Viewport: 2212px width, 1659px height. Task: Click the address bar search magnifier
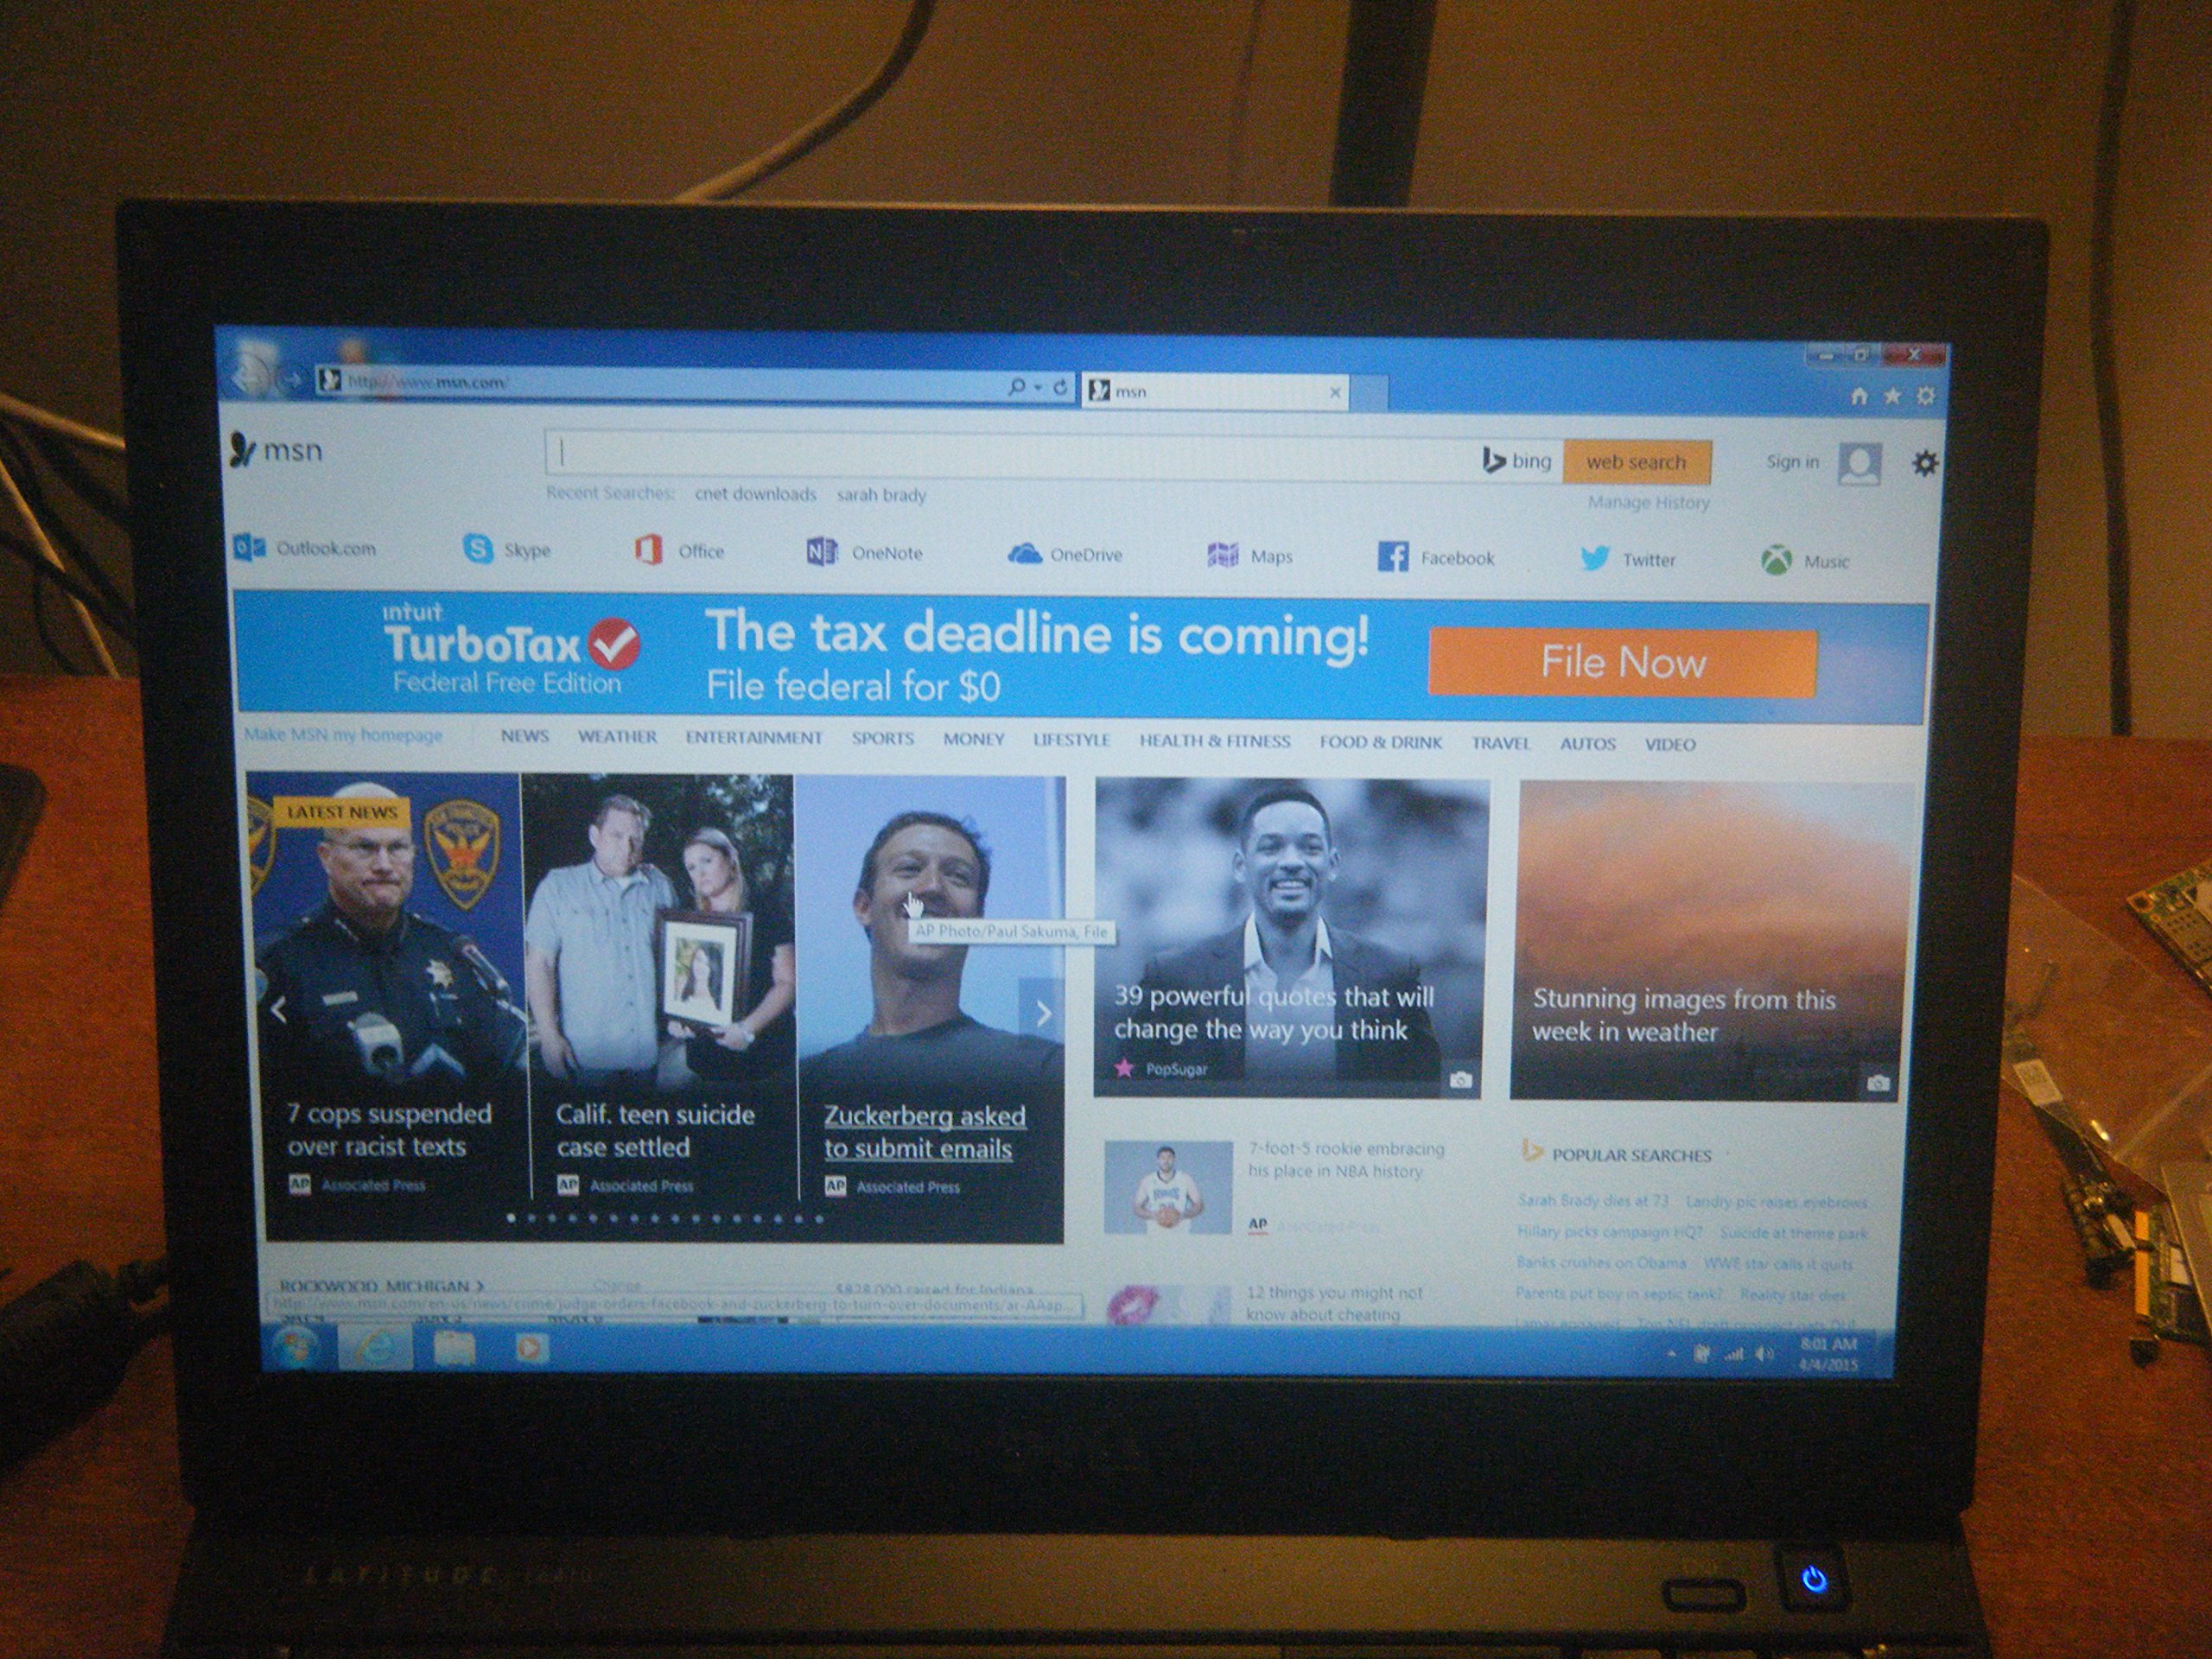(x=1017, y=385)
